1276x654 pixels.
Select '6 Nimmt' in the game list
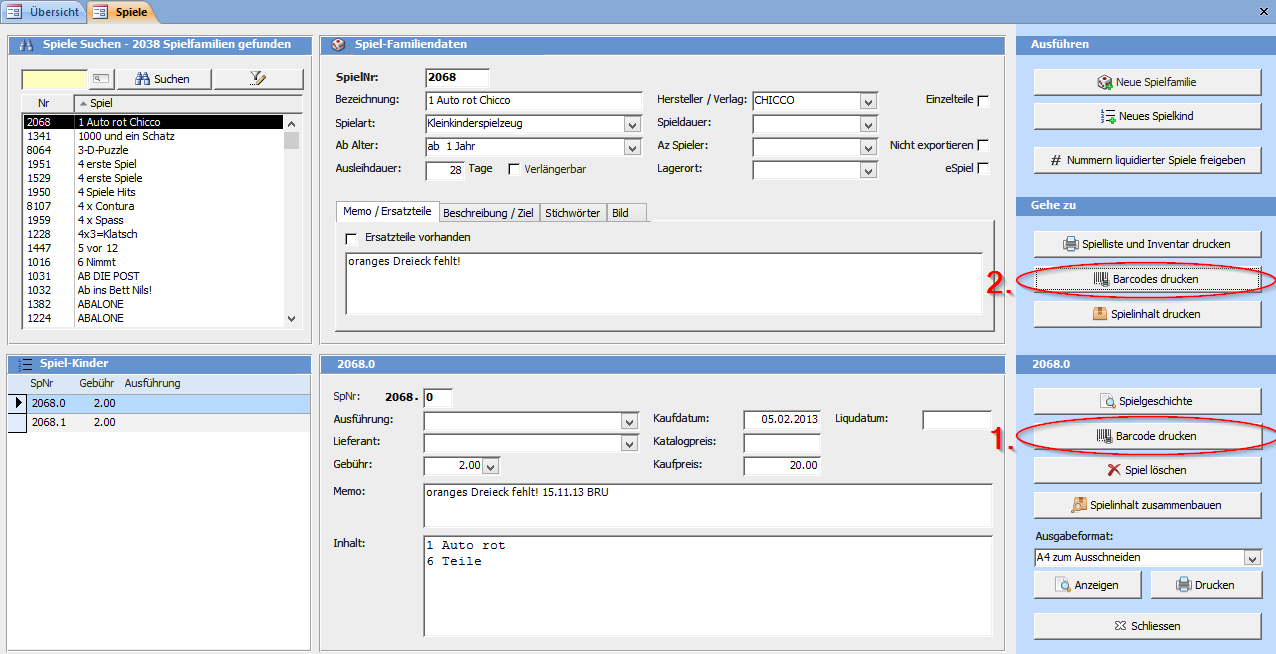click(153, 262)
